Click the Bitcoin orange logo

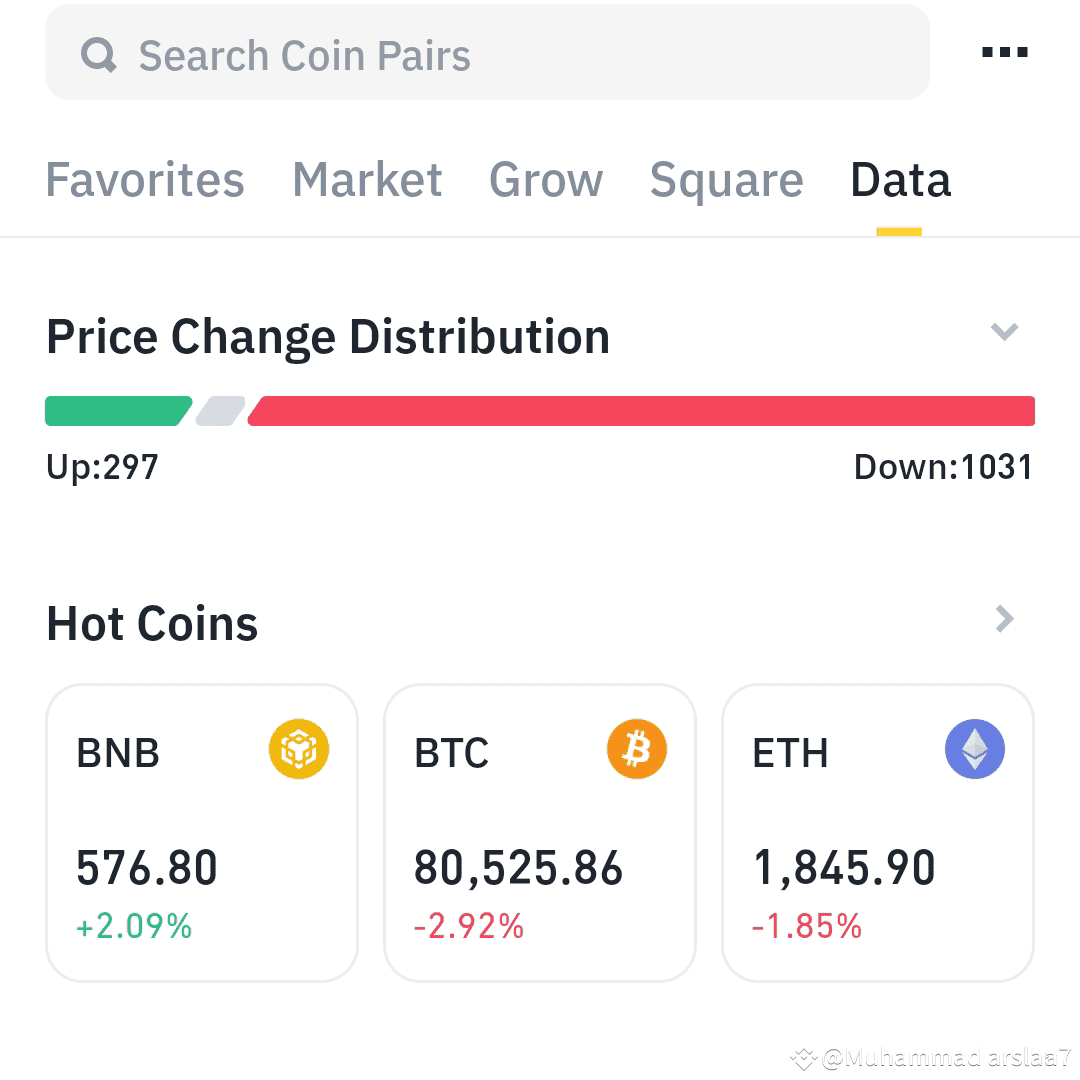point(636,749)
